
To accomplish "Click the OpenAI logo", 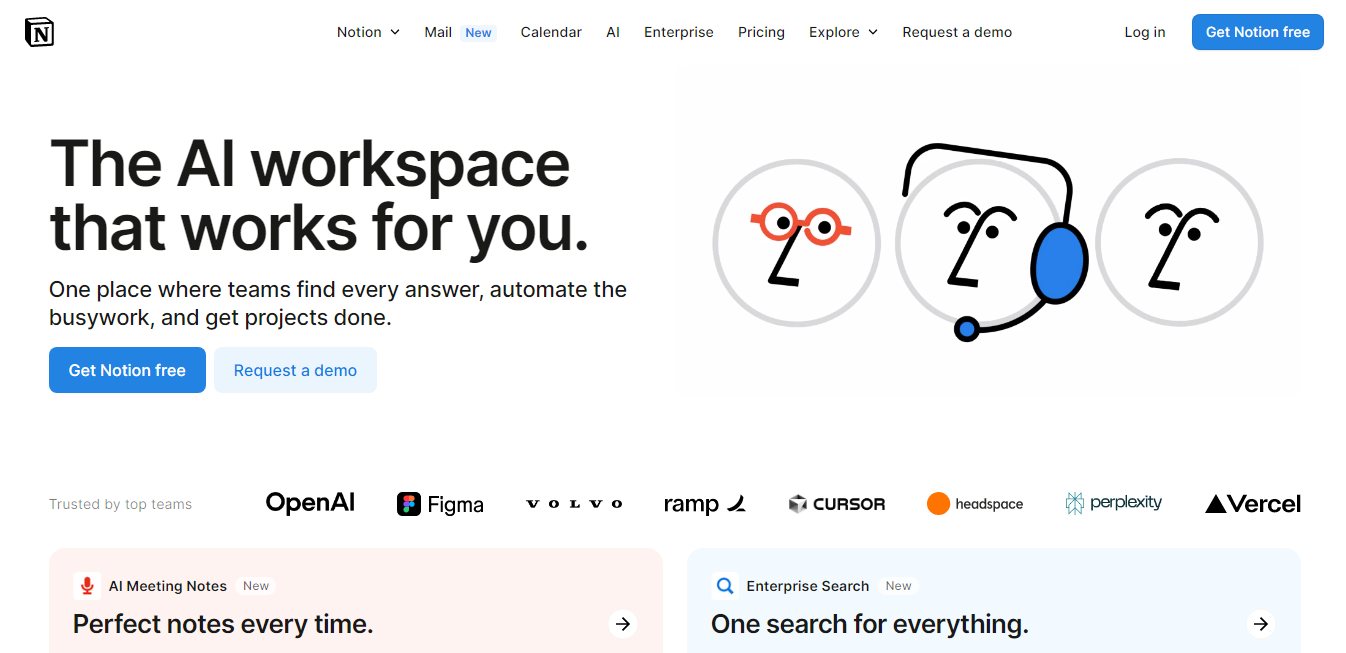I will click(x=310, y=503).
